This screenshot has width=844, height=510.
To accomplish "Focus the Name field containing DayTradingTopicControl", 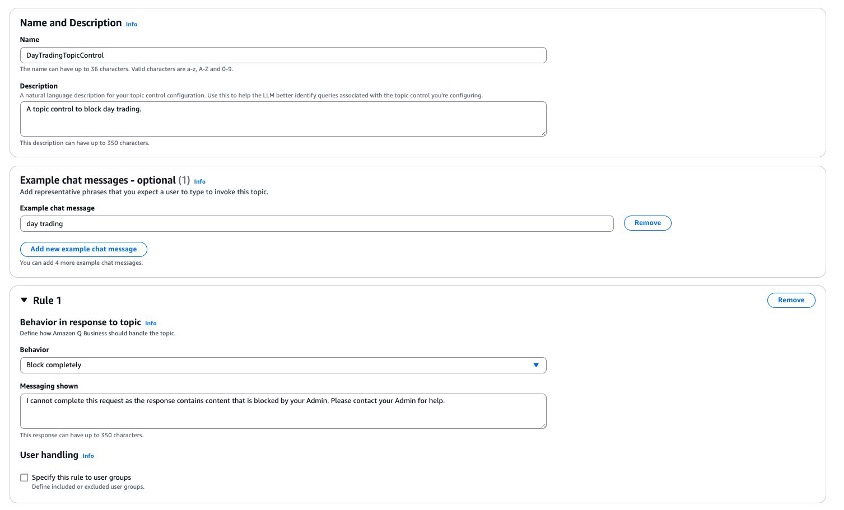I will point(283,55).
